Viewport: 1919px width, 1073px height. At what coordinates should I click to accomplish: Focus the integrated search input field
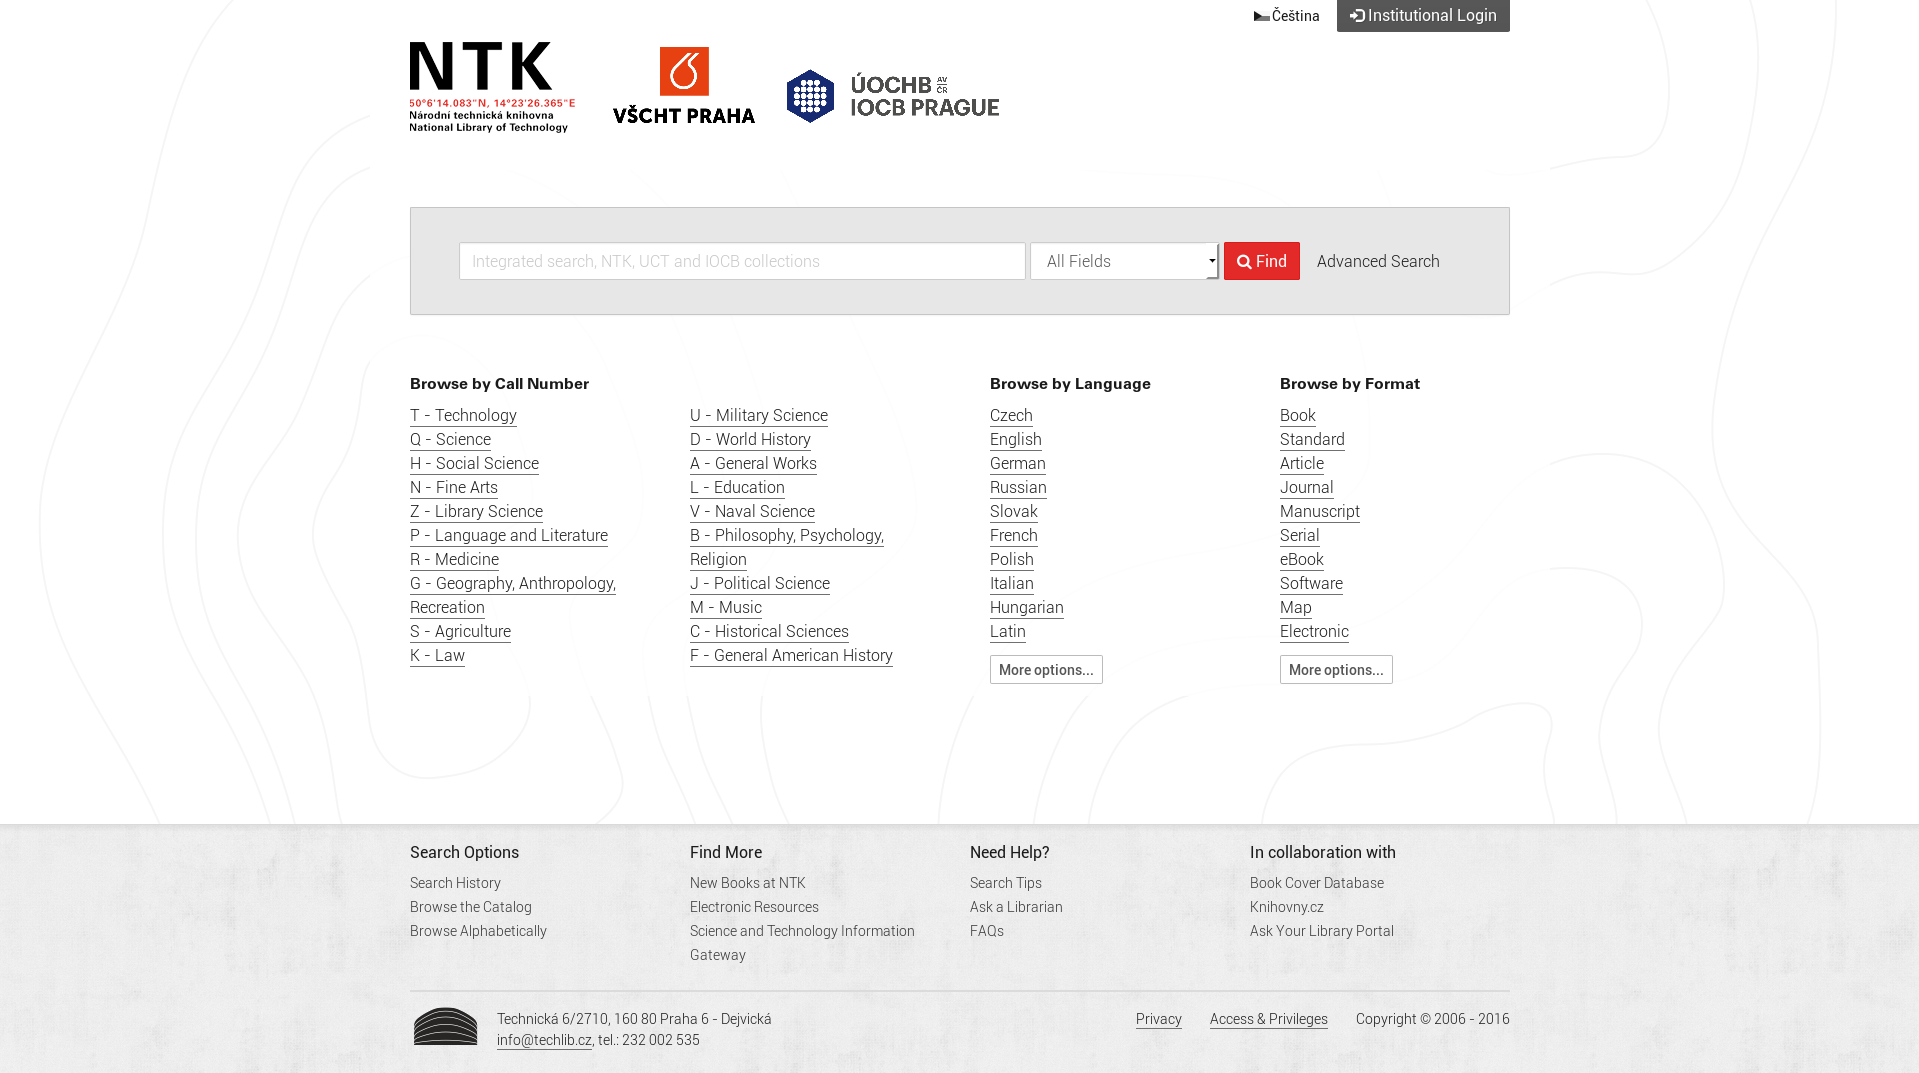742,261
